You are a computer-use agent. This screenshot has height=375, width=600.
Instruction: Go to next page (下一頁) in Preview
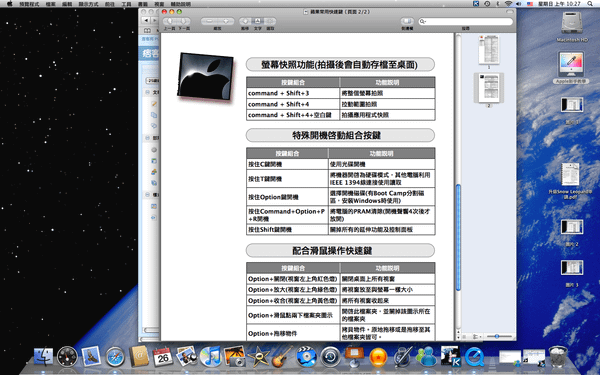tap(184, 21)
